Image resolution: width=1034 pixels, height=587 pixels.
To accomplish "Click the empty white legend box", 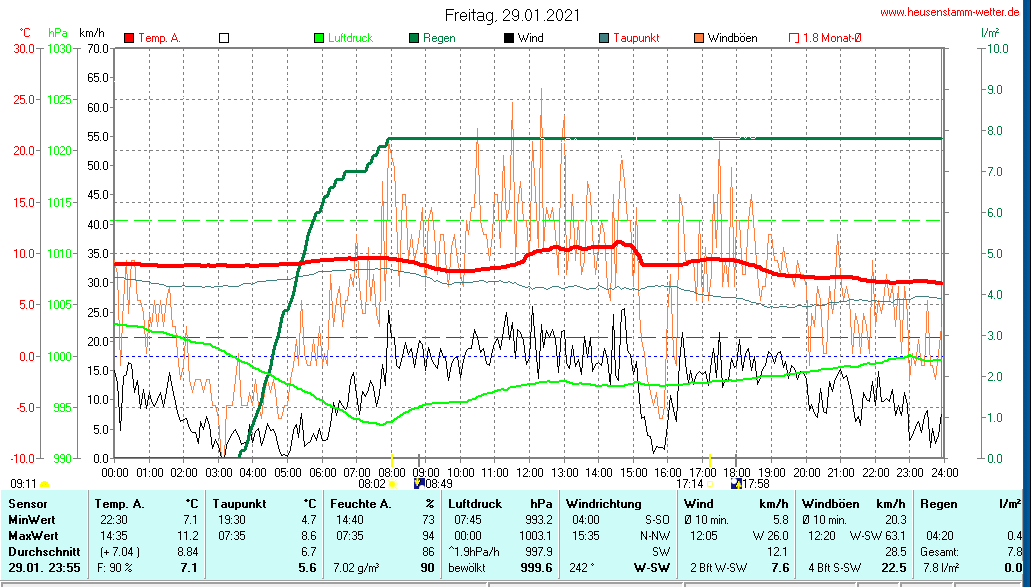I will (224, 38).
